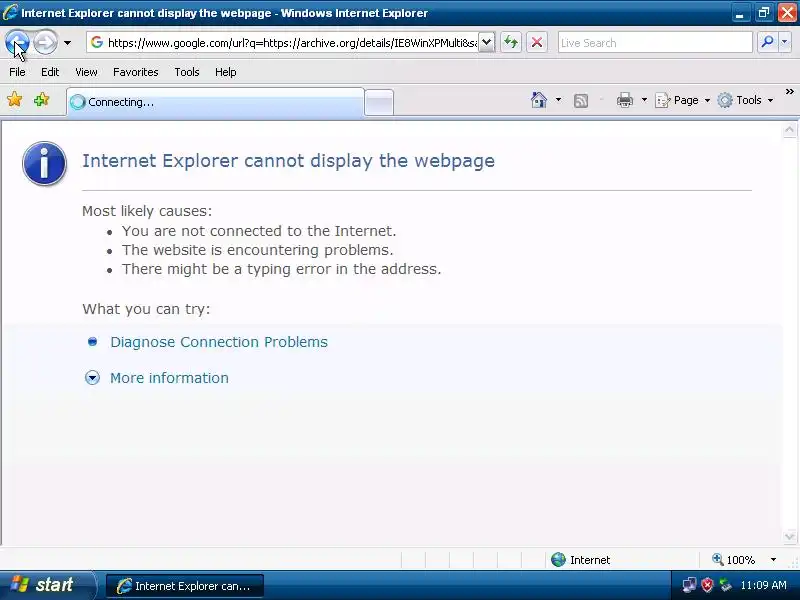The width and height of the screenshot is (800, 600).
Task: Expand the Home button dropdown arrow
Action: pyautogui.click(x=558, y=100)
